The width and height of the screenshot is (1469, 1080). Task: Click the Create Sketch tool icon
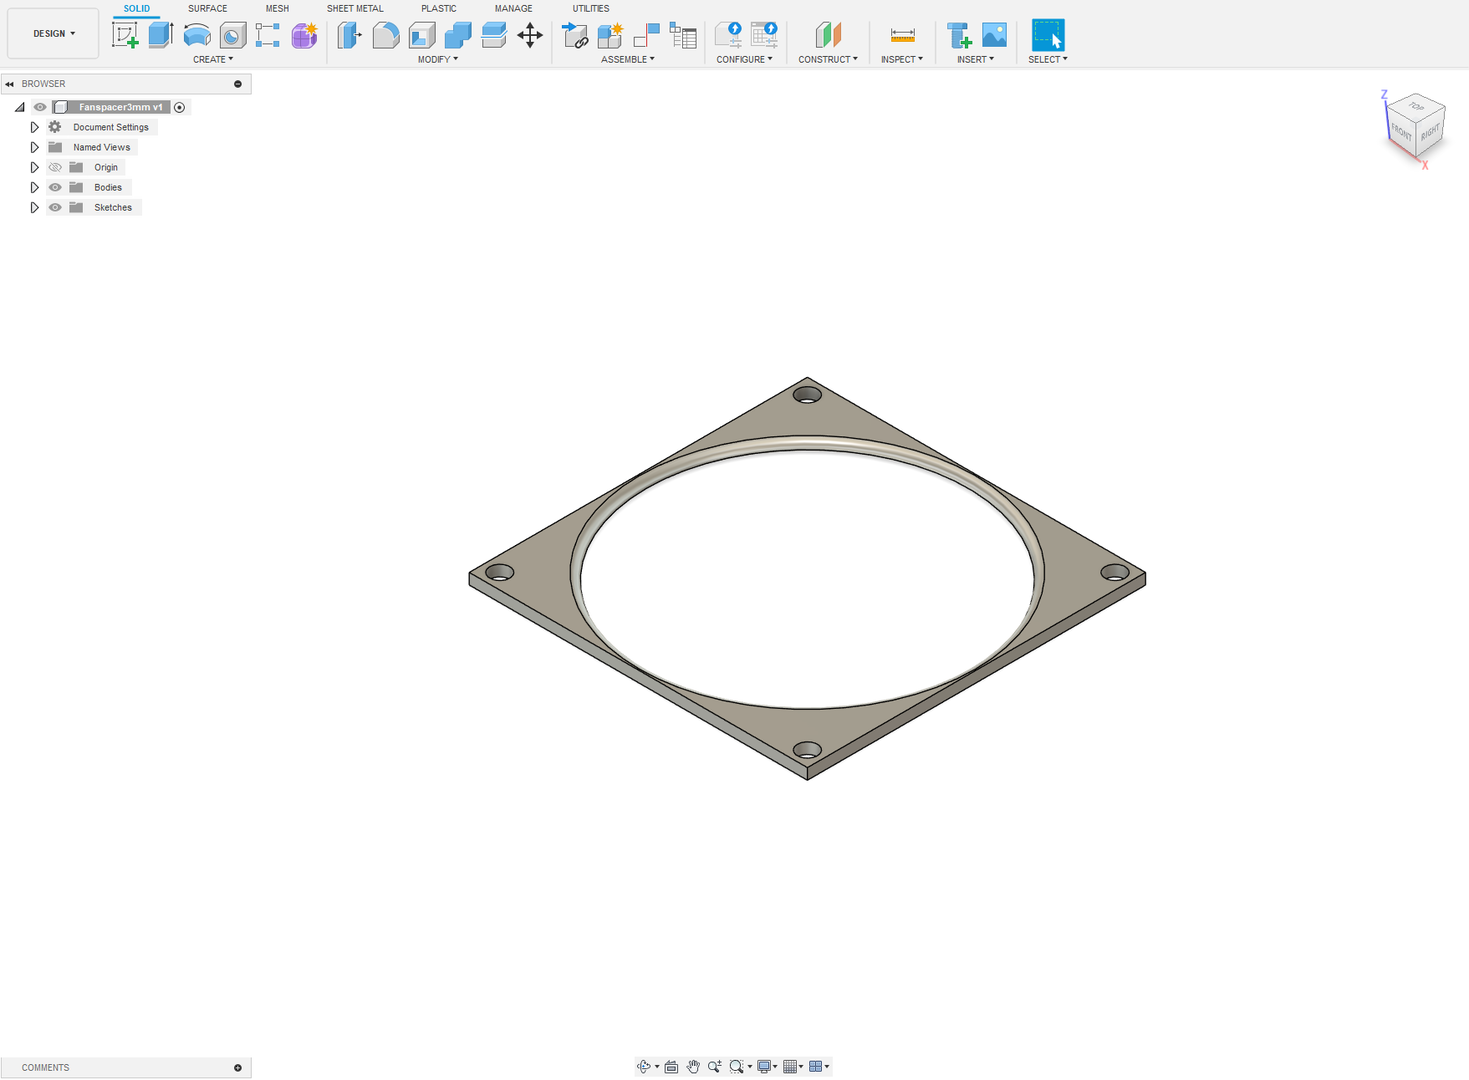(x=125, y=35)
